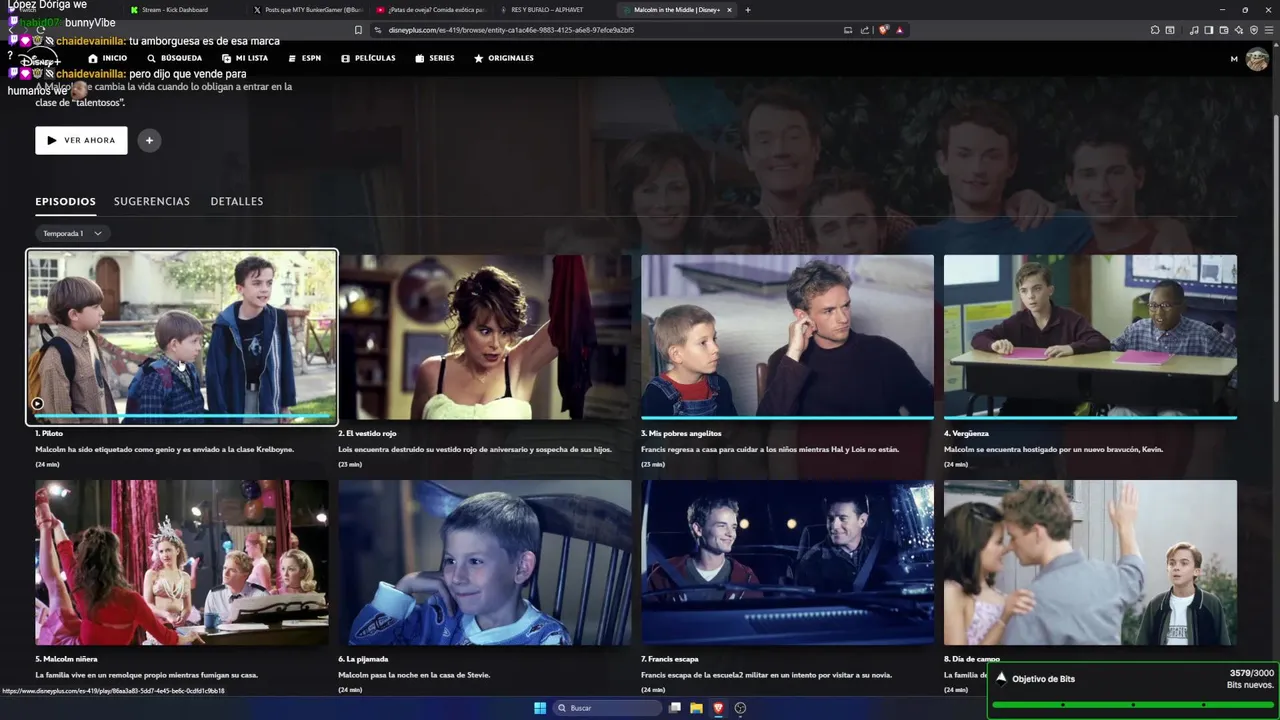Viewport: 1280px width, 720px height.
Task: Open the extensions puzzle icon
Action: (1156, 30)
